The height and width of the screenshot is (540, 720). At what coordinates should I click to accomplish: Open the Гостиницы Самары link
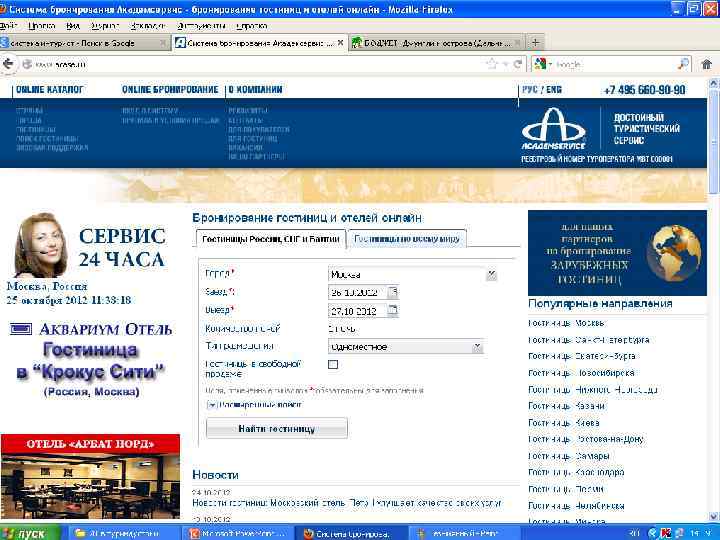tap(569, 456)
